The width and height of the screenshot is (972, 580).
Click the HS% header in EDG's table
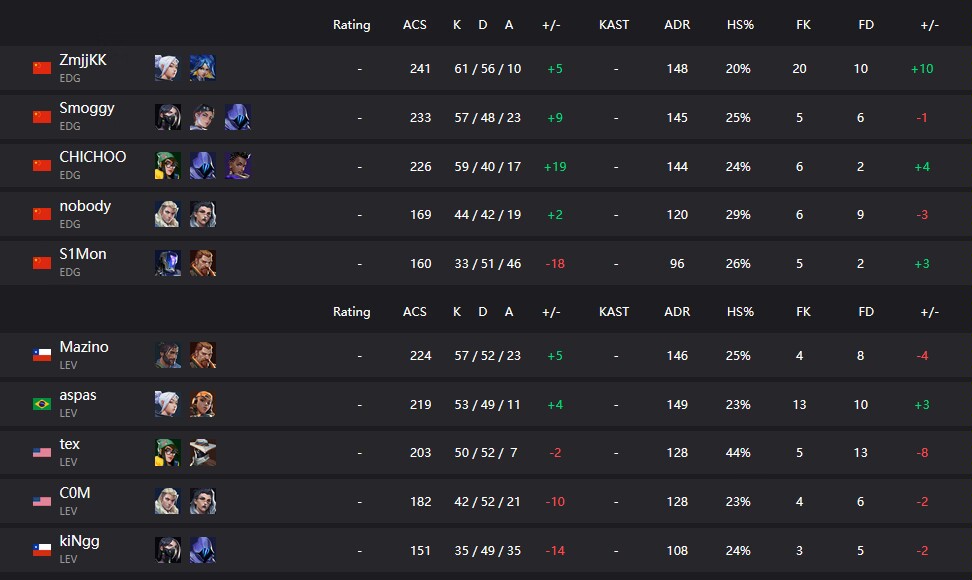coord(740,25)
